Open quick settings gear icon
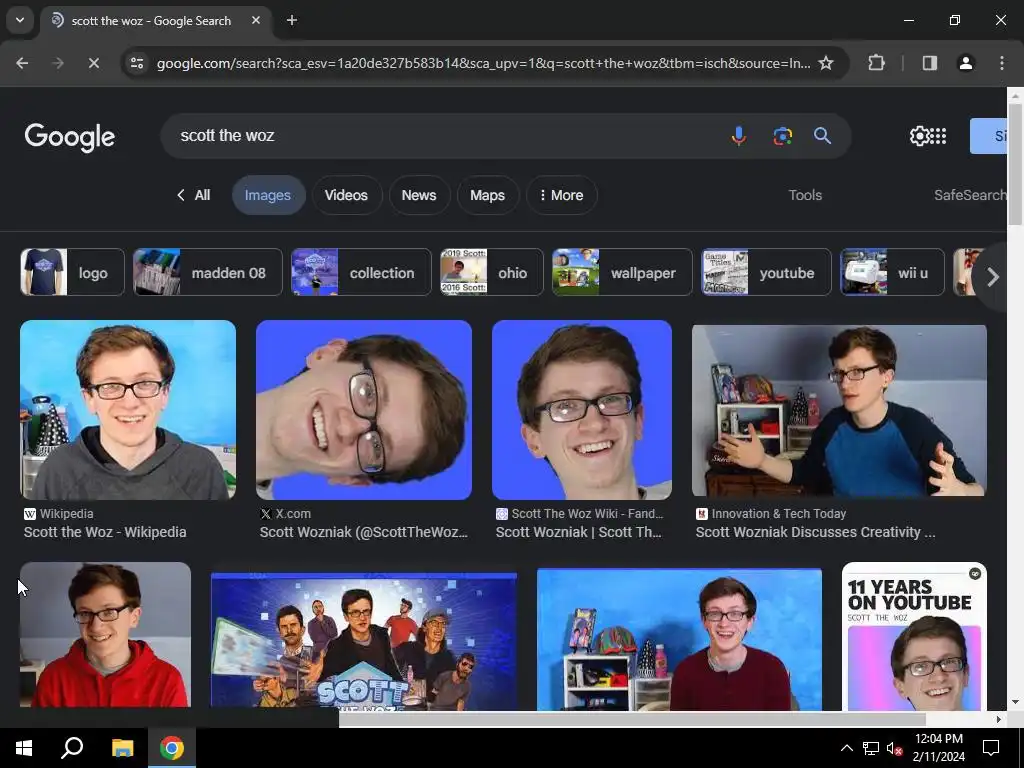The image size is (1024, 768). point(920,136)
